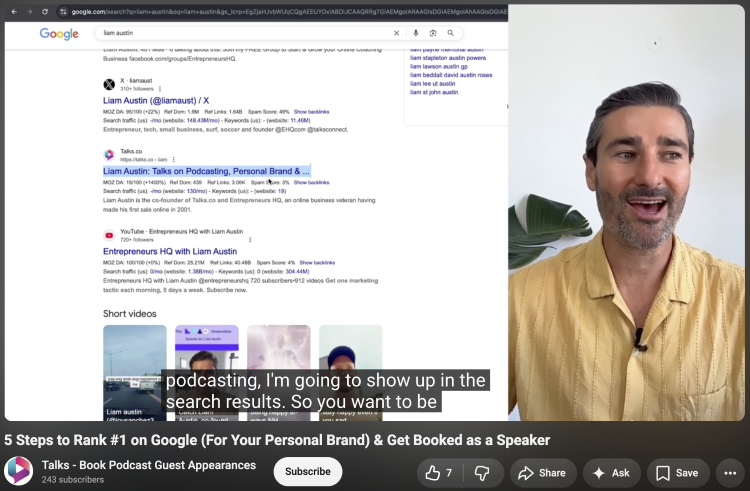Show backlinks for the Talks.co result
Screen dimensions: 750x491
click(311, 183)
